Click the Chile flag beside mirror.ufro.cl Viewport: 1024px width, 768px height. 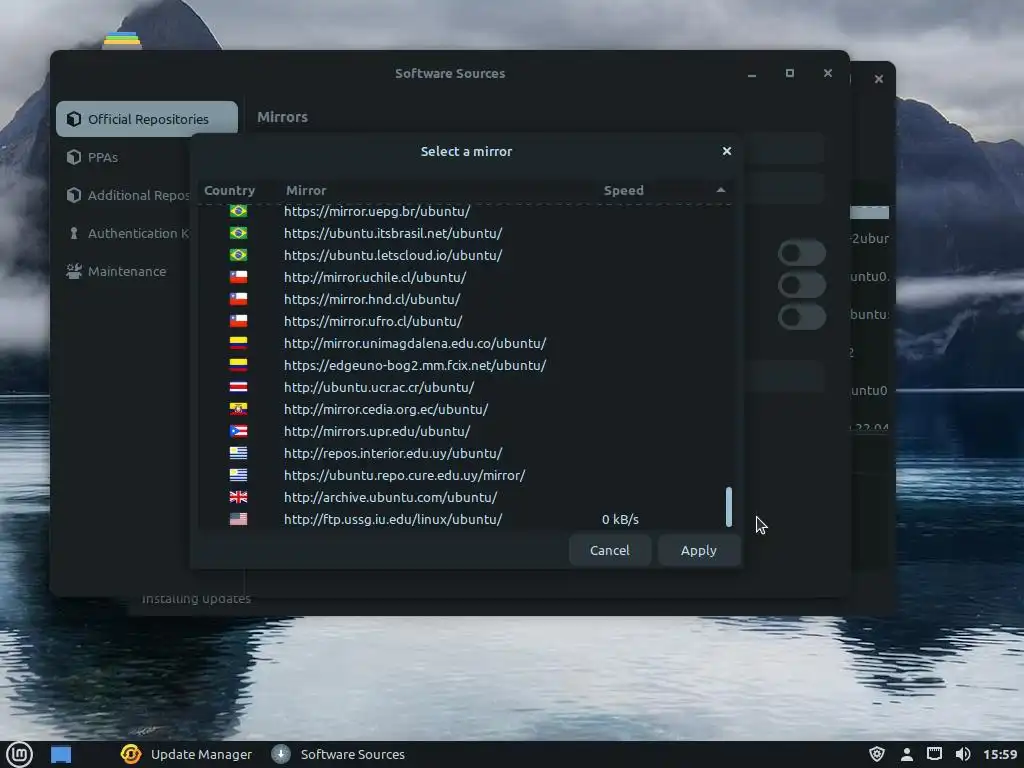(x=238, y=321)
